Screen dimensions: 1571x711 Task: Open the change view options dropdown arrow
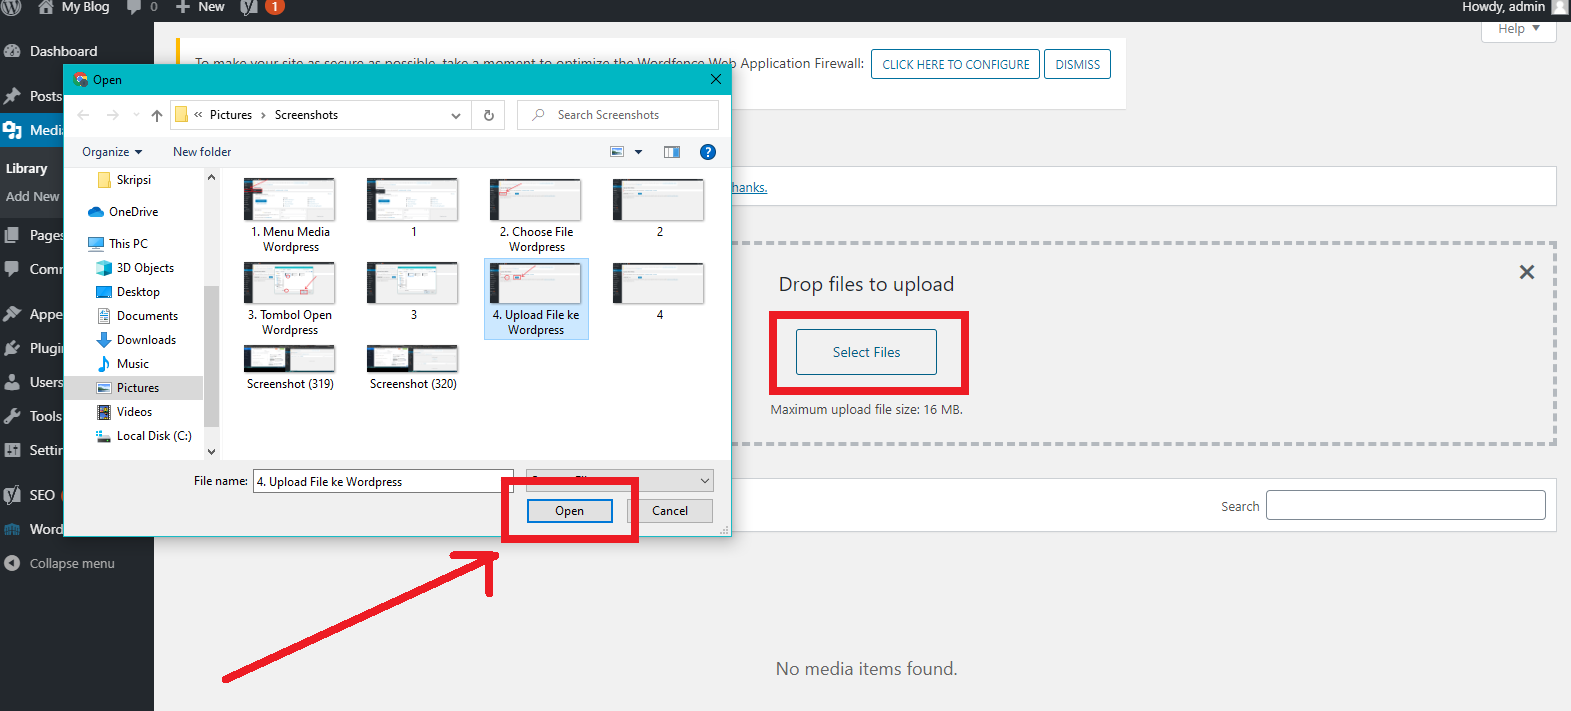(639, 152)
